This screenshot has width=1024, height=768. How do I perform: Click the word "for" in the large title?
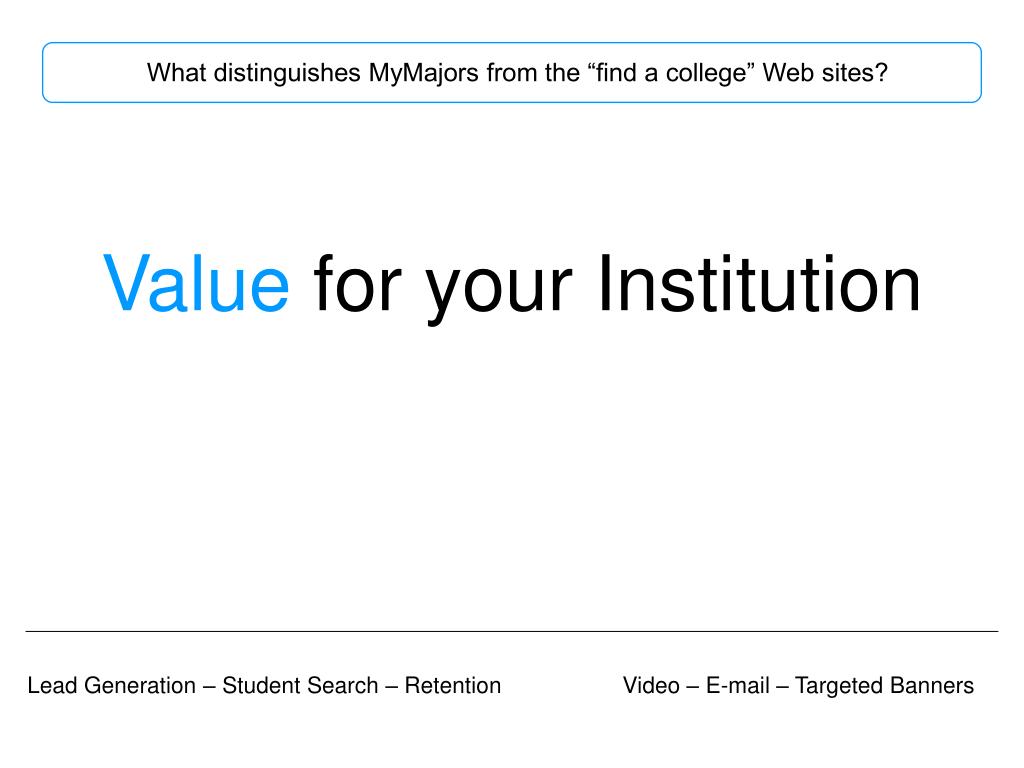357,283
